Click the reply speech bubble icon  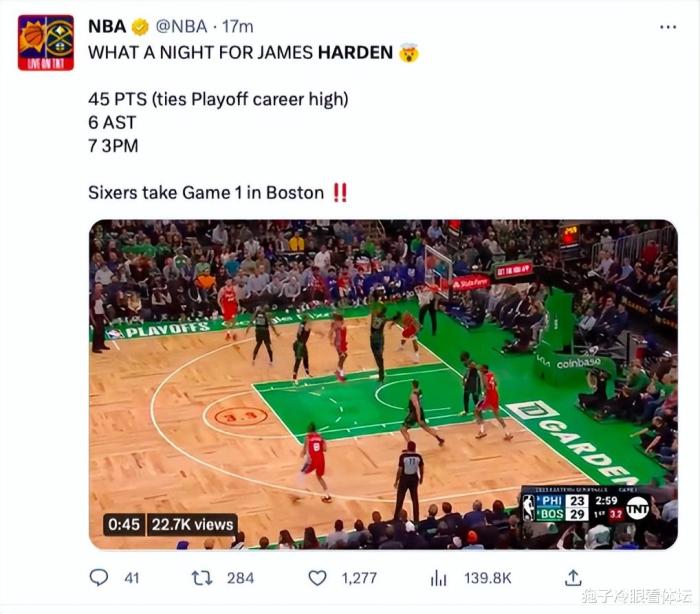coord(99,577)
